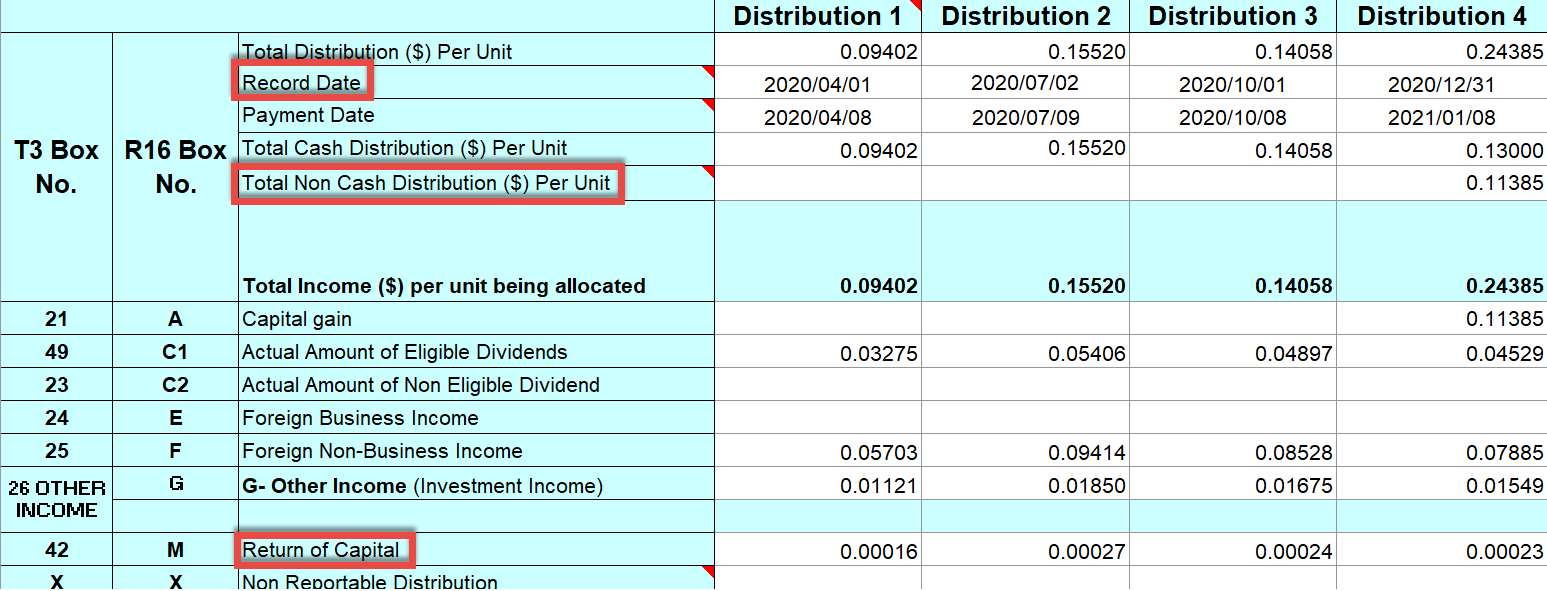Select the R16 Box No. header cell
Image resolution: width=1547 pixels, height=591 pixels.
(175, 167)
